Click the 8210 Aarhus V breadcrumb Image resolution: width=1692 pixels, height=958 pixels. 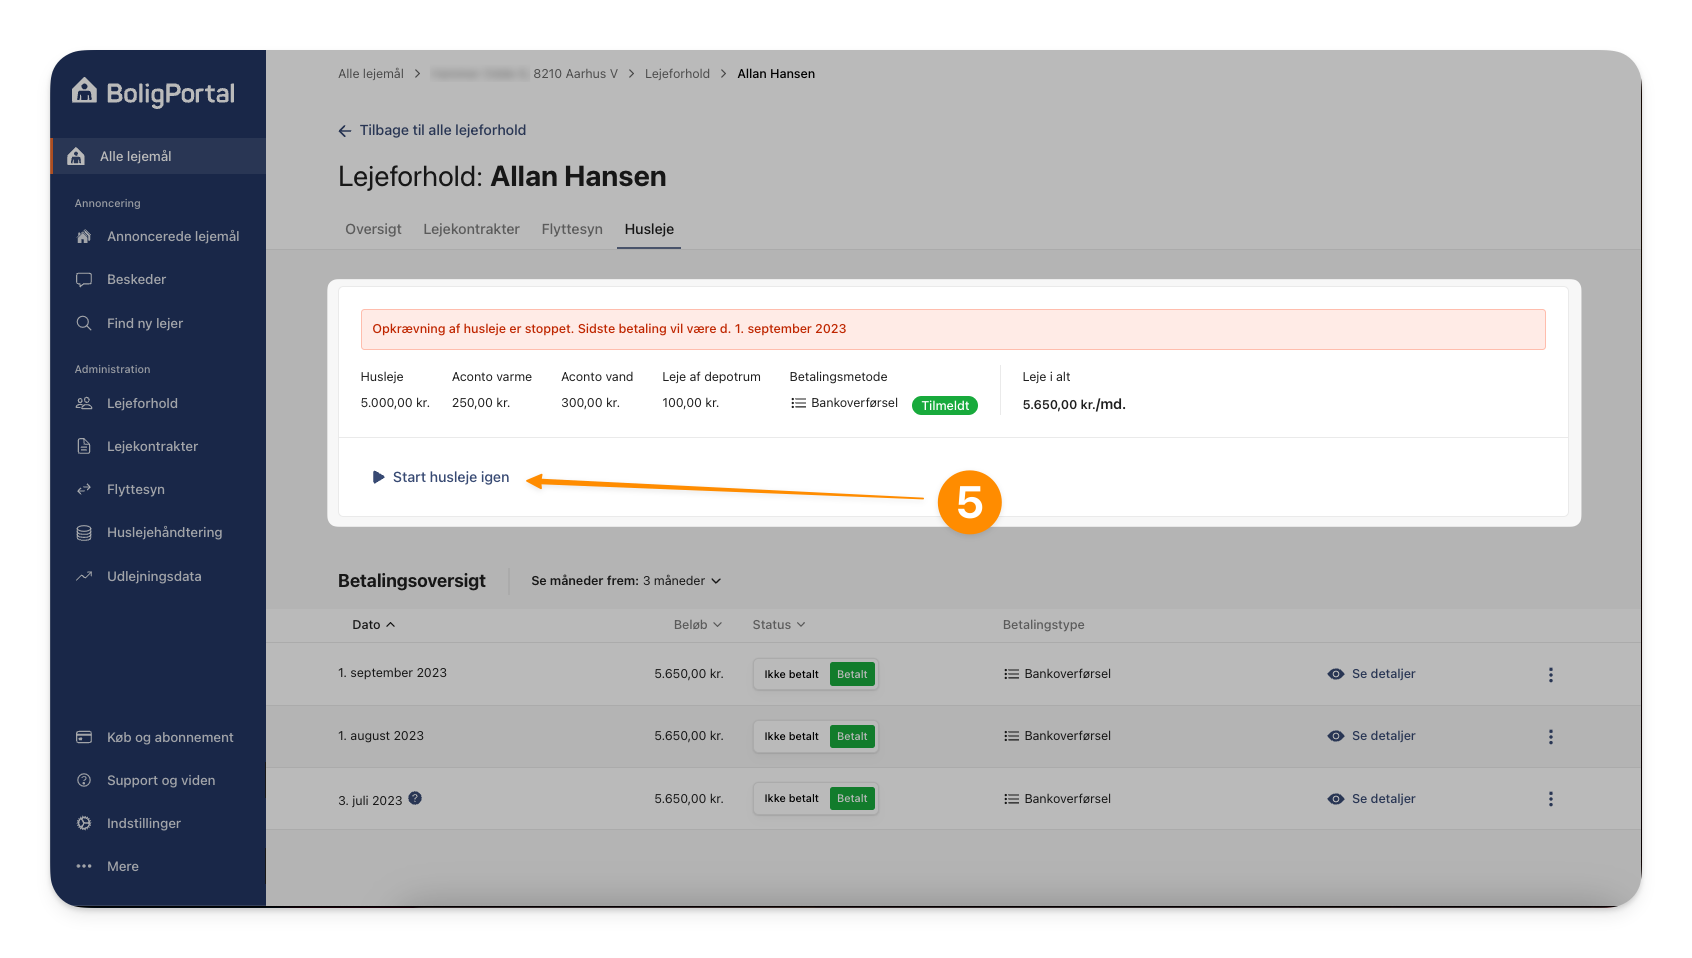point(575,74)
